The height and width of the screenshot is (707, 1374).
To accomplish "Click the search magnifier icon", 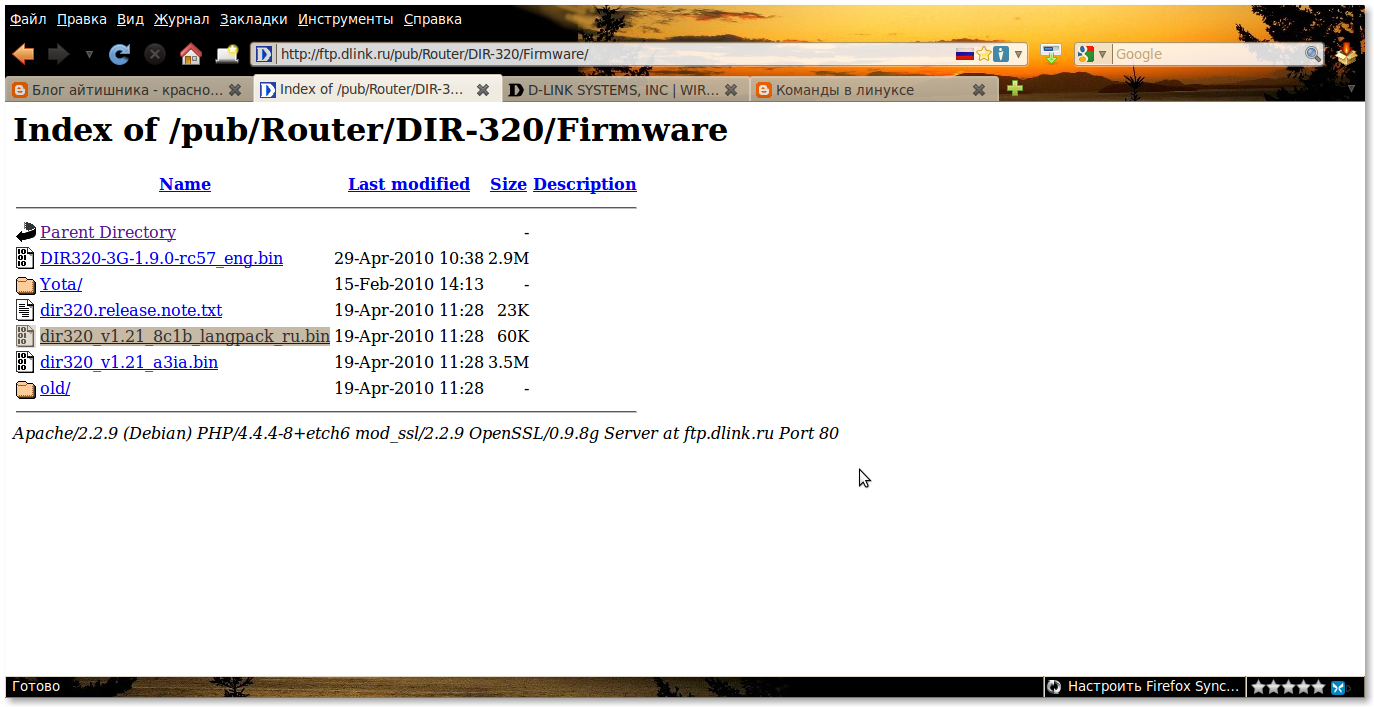I will (1313, 54).
